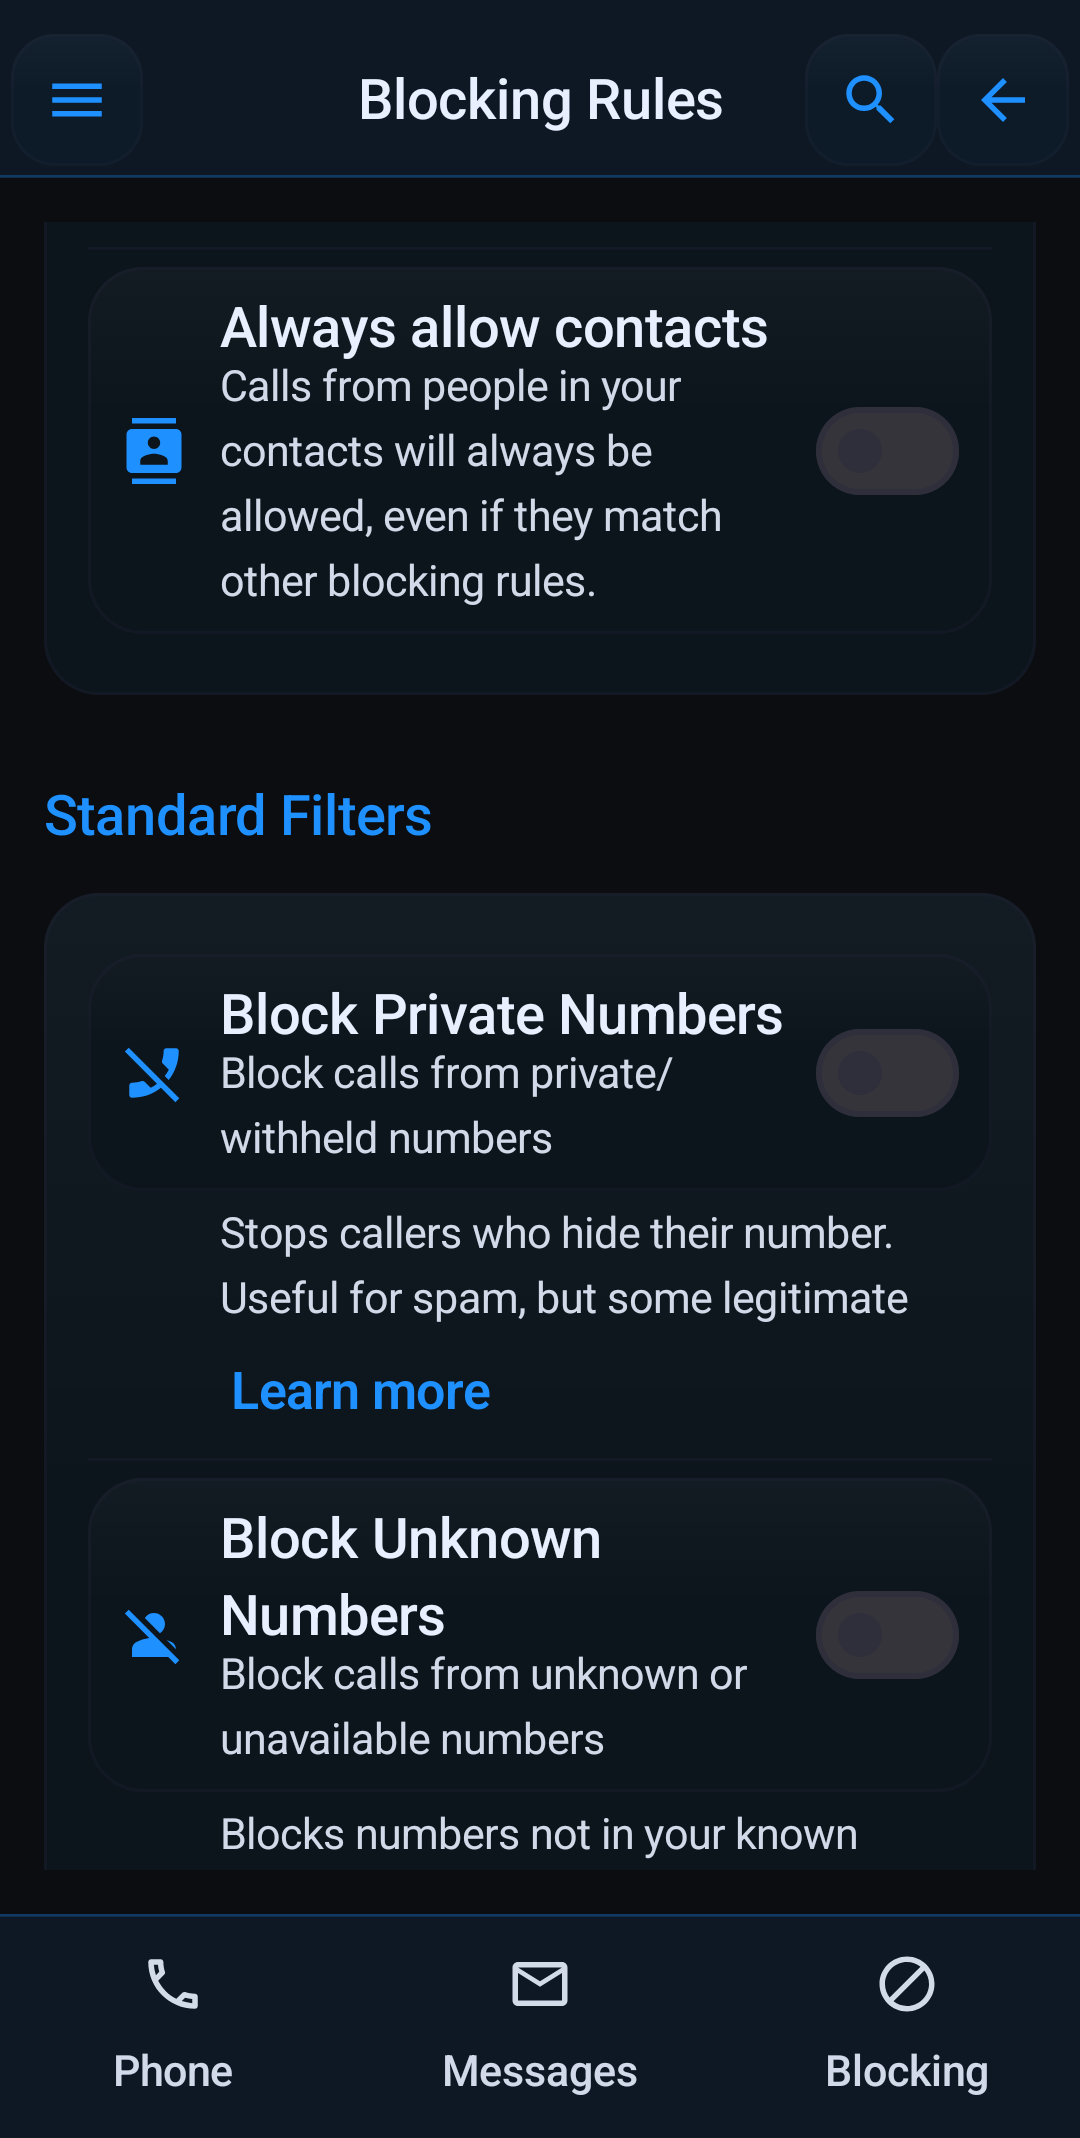Open search with the magnifier icon

(868, 100)
